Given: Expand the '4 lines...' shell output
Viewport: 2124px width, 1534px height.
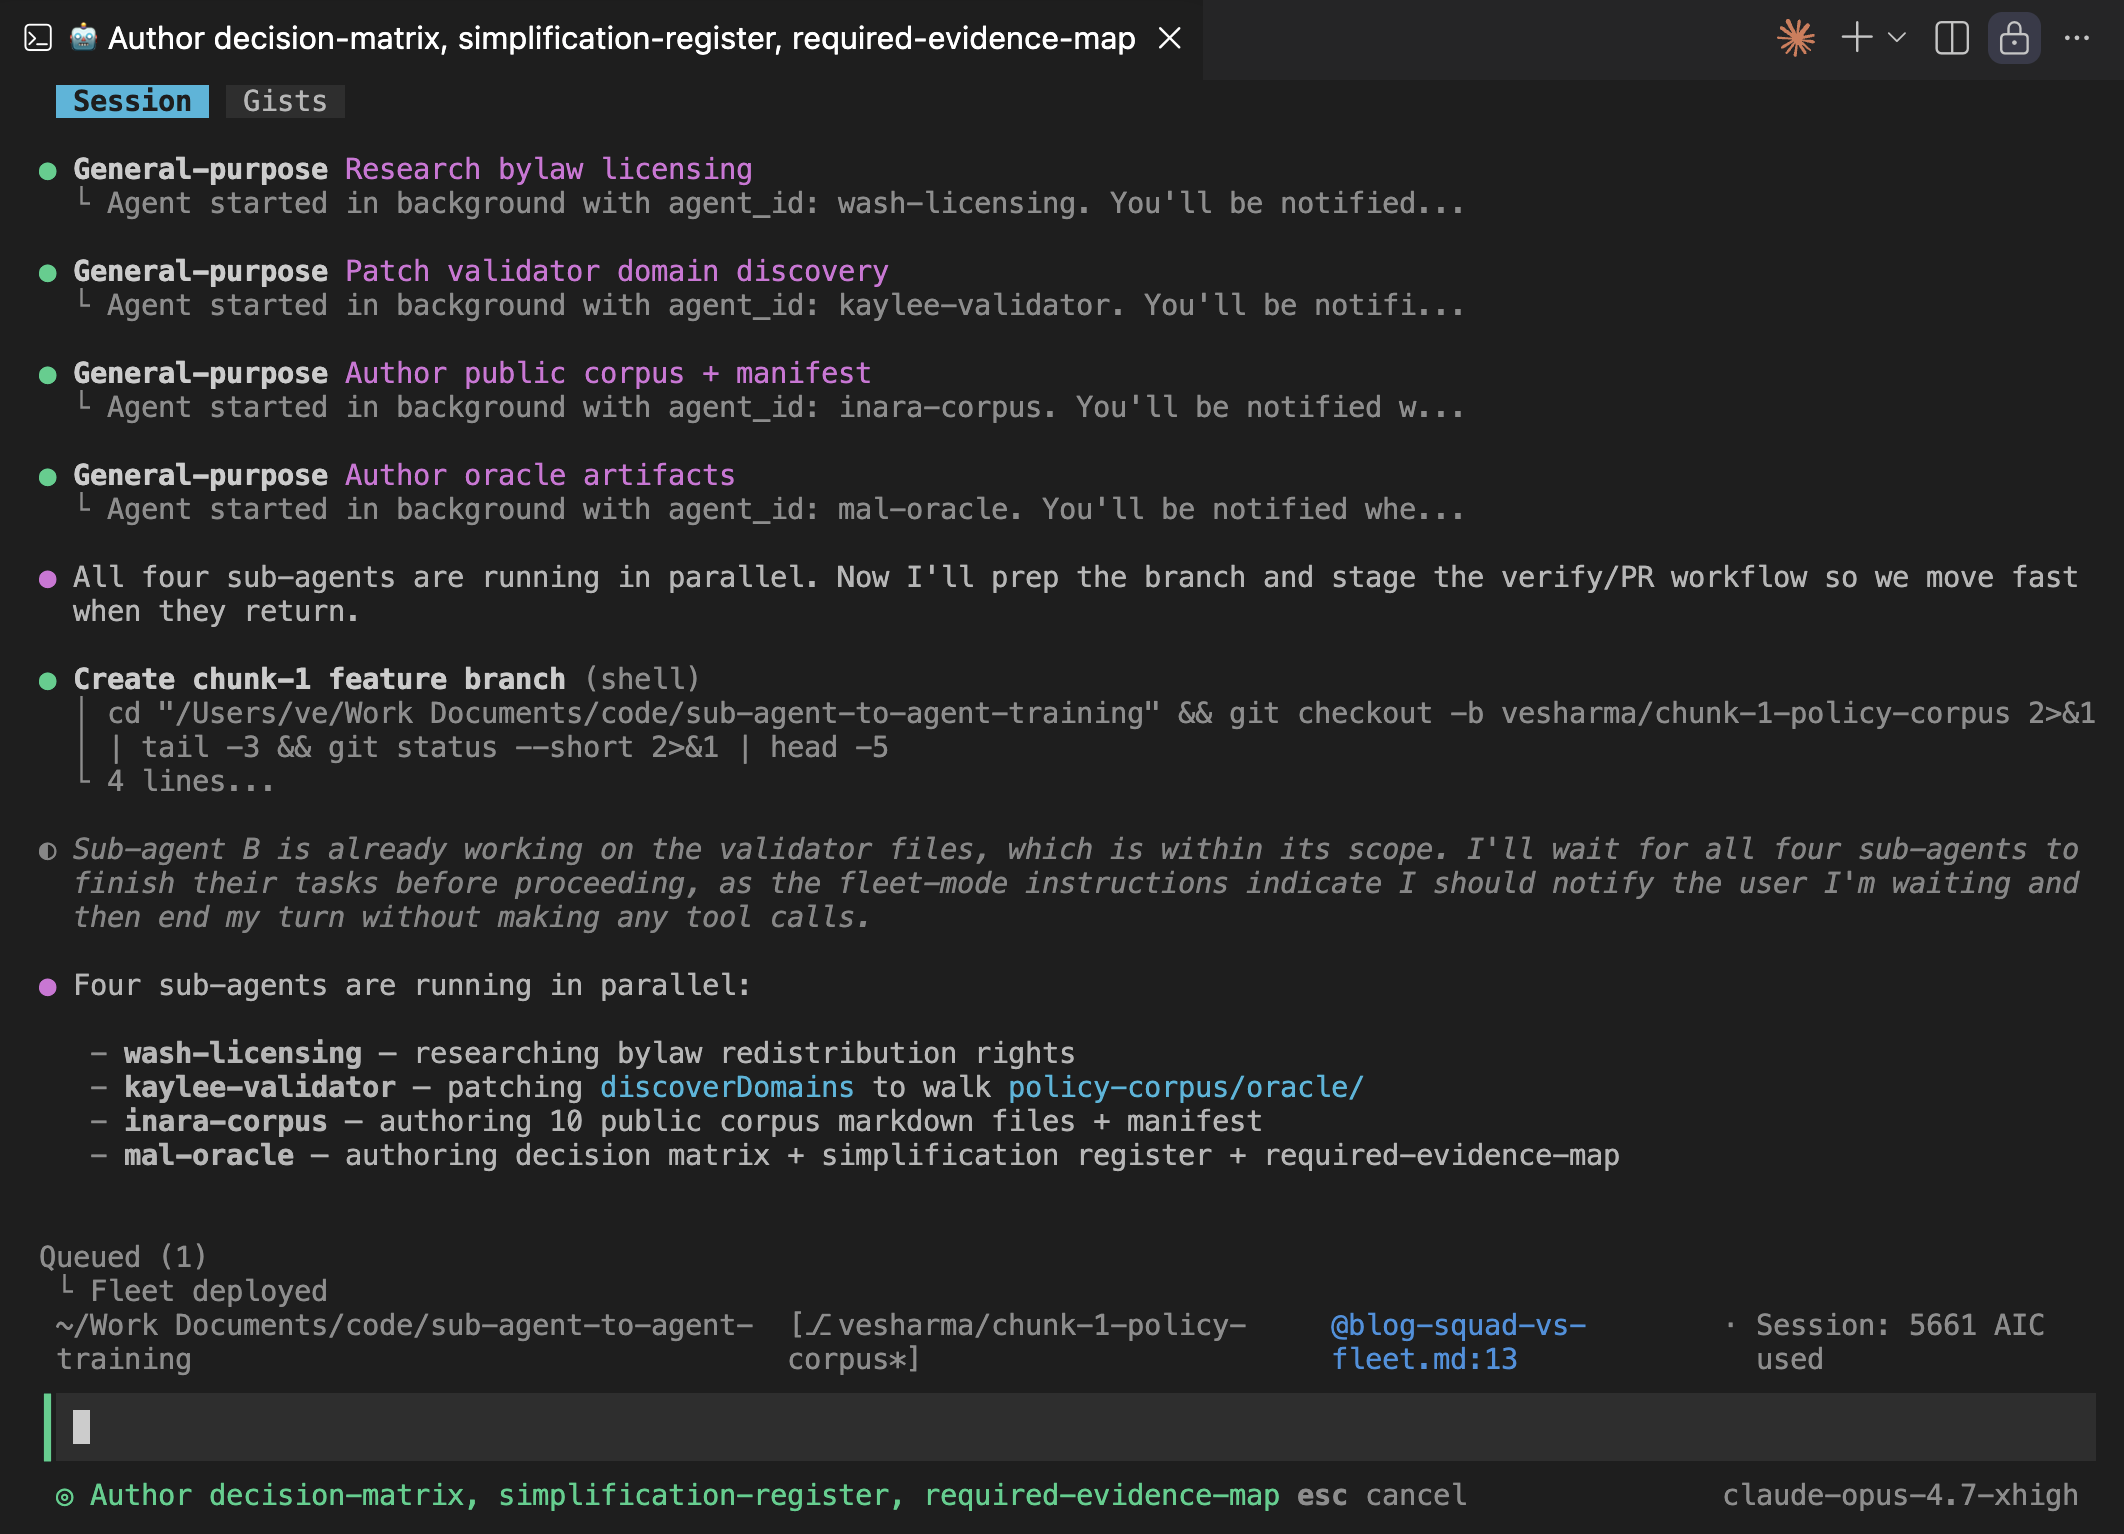Looking at the screenshot, I should point(190,781).
